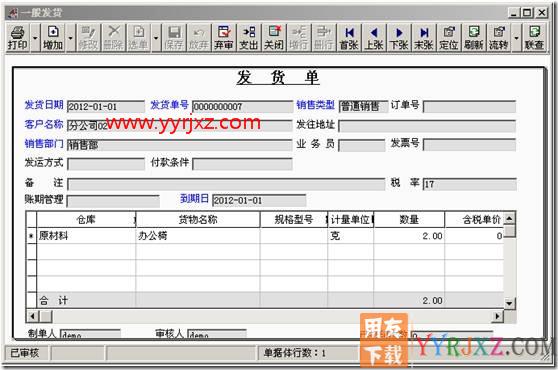The image size is (558, 370).
Task: Click the 刷新 refresh icon
Action: [x=474, y=38]
